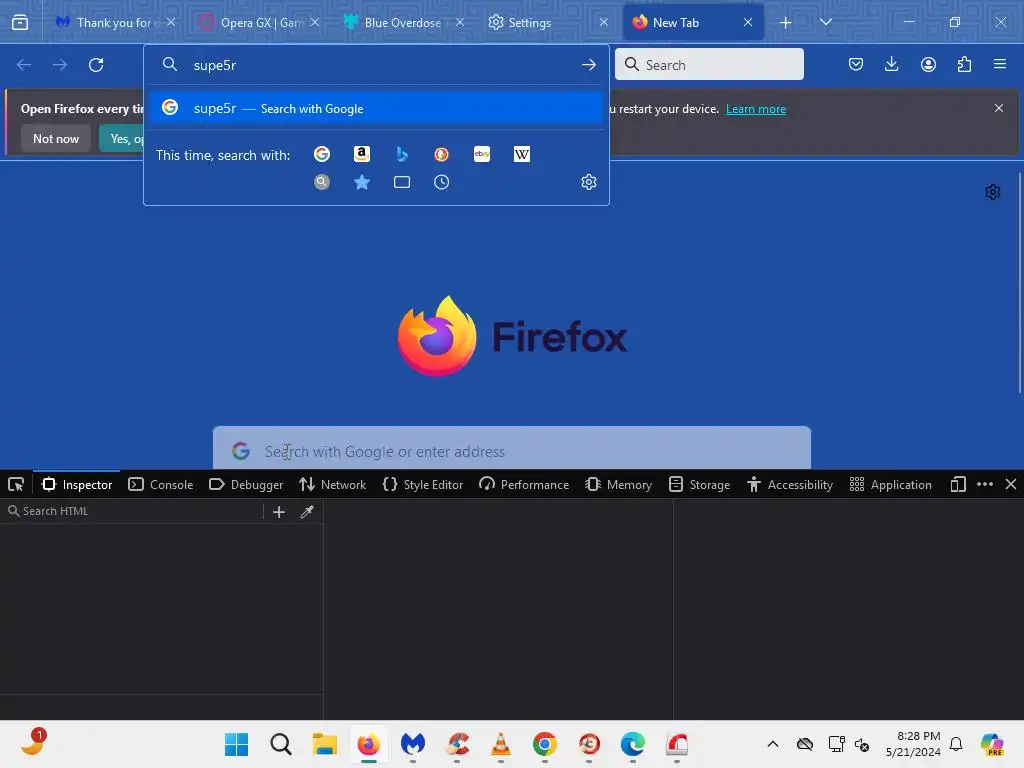Click the New Tab page search field
Viewport: 1024px width, 768px height.
512,449
